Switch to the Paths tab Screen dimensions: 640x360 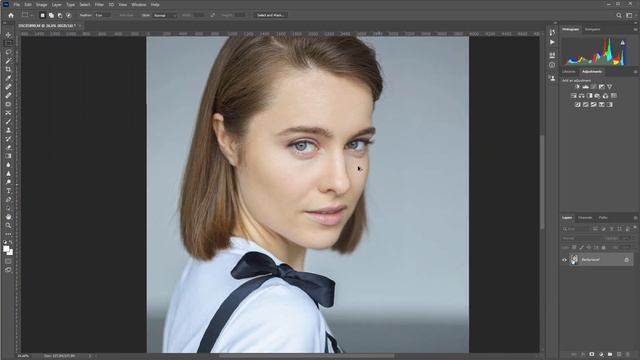[603, 218]
